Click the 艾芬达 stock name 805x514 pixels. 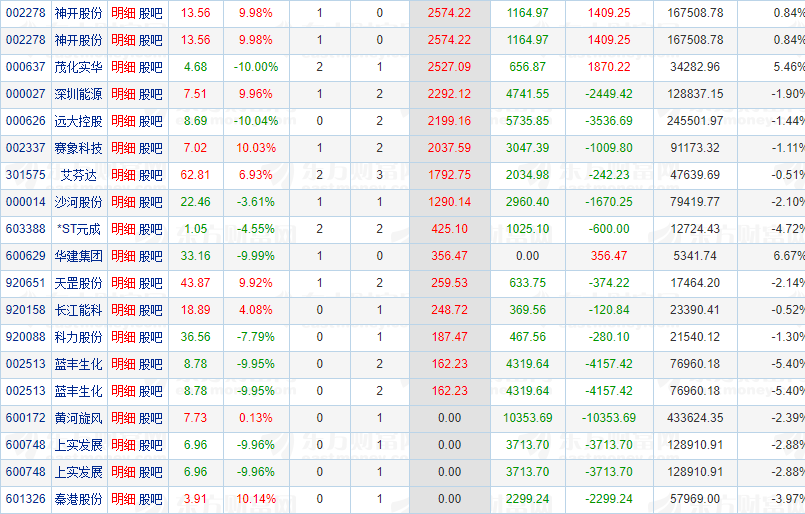click(79, 175)
